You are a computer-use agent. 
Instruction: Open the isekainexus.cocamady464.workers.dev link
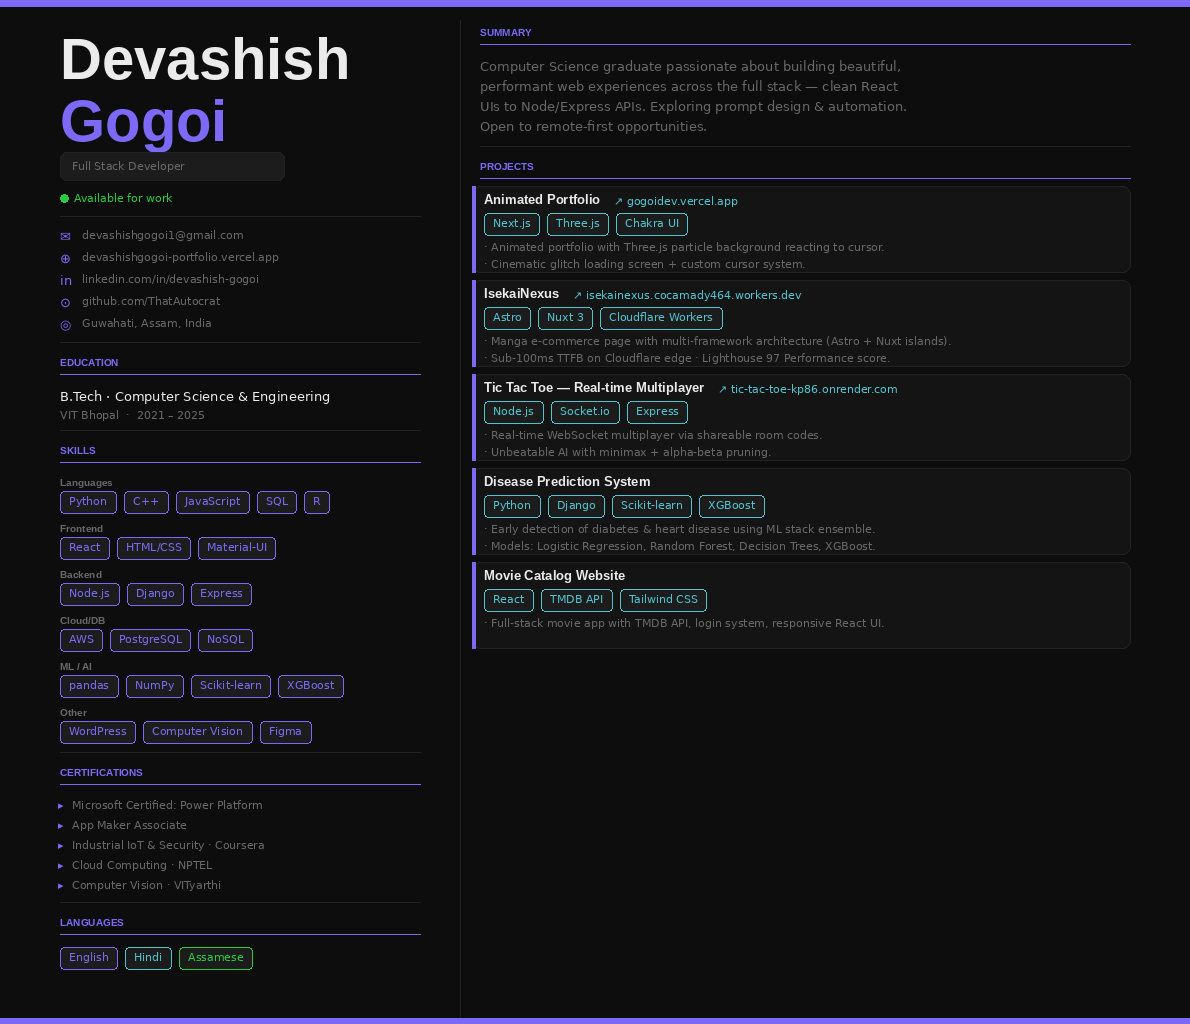[x=693, y=295]
